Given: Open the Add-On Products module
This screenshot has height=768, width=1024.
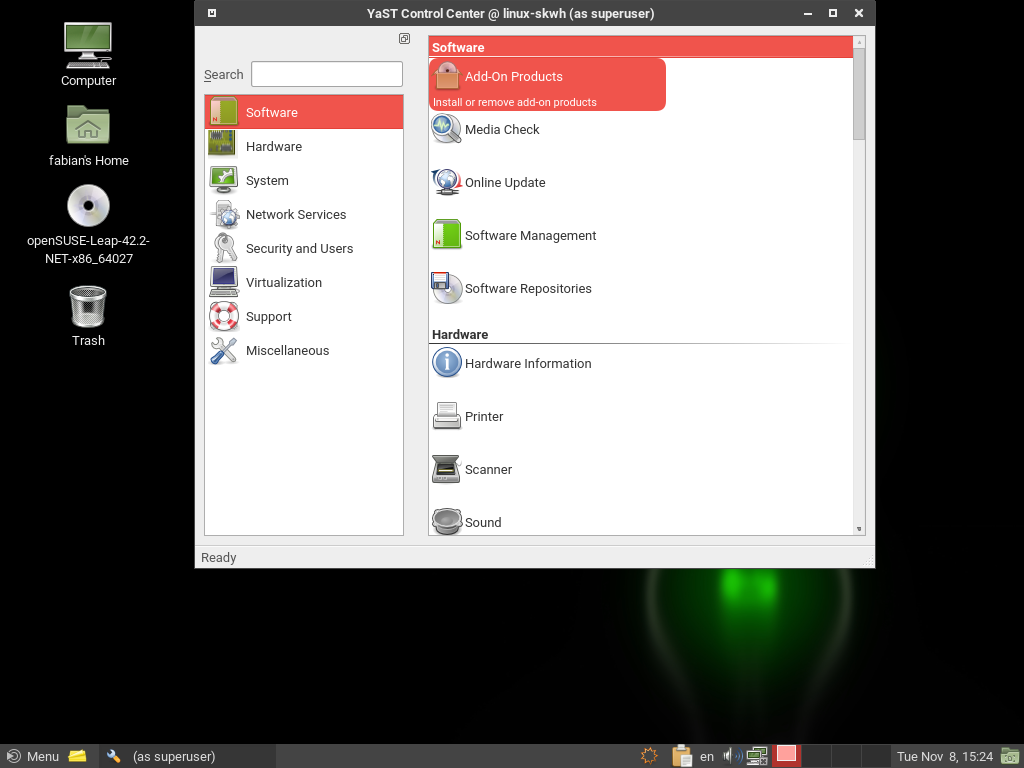Looking at the screenshot, I should (x=513, y=77).
